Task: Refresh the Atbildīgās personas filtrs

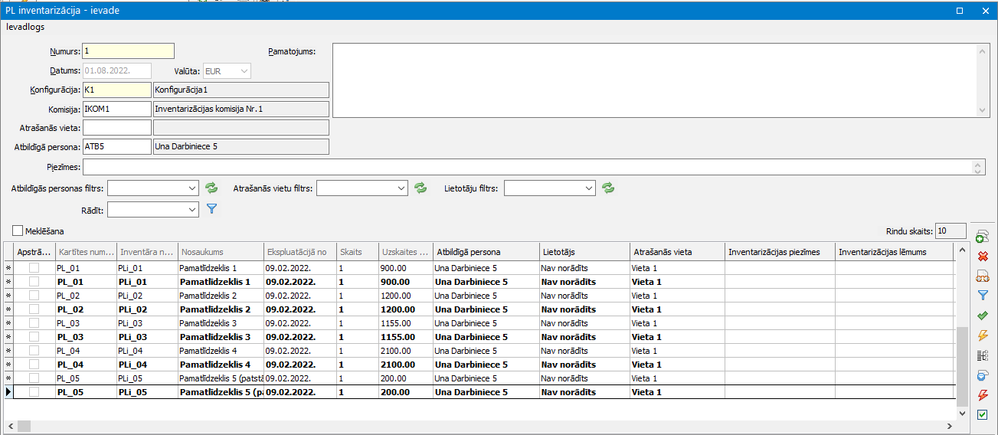Action: point(211,187)
